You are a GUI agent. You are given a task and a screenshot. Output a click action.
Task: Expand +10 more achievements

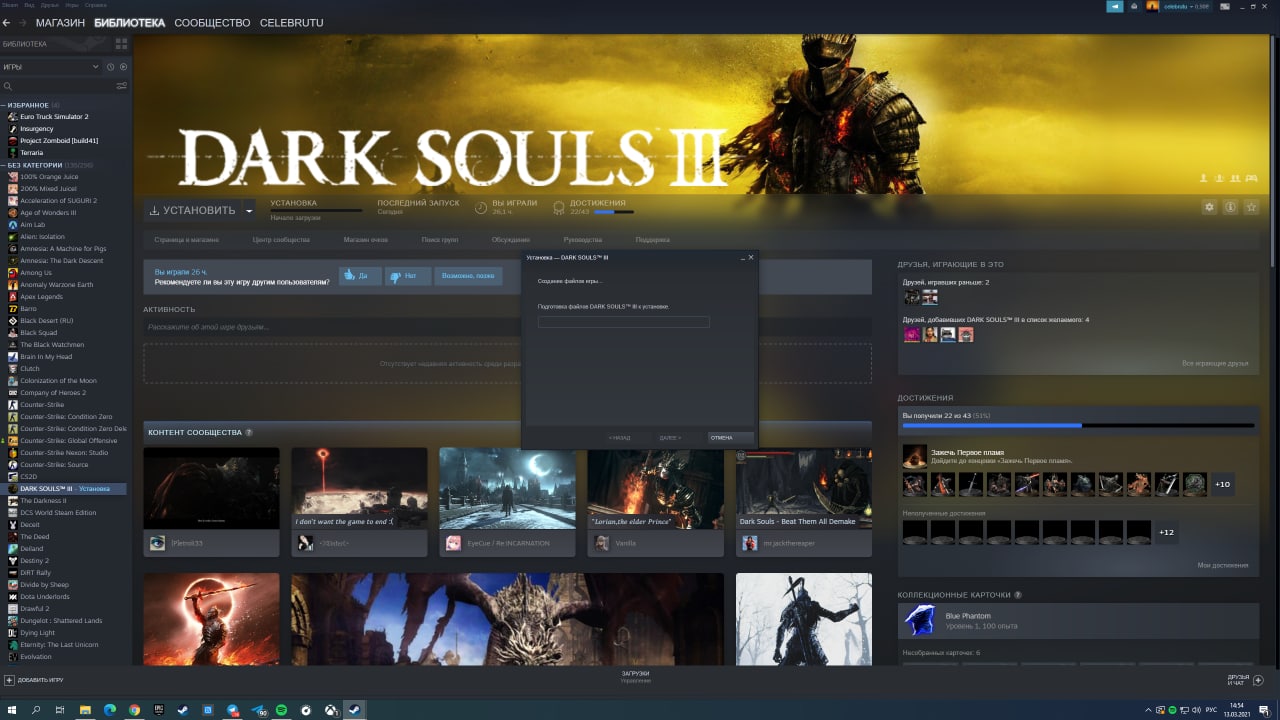coord(1222,484)
